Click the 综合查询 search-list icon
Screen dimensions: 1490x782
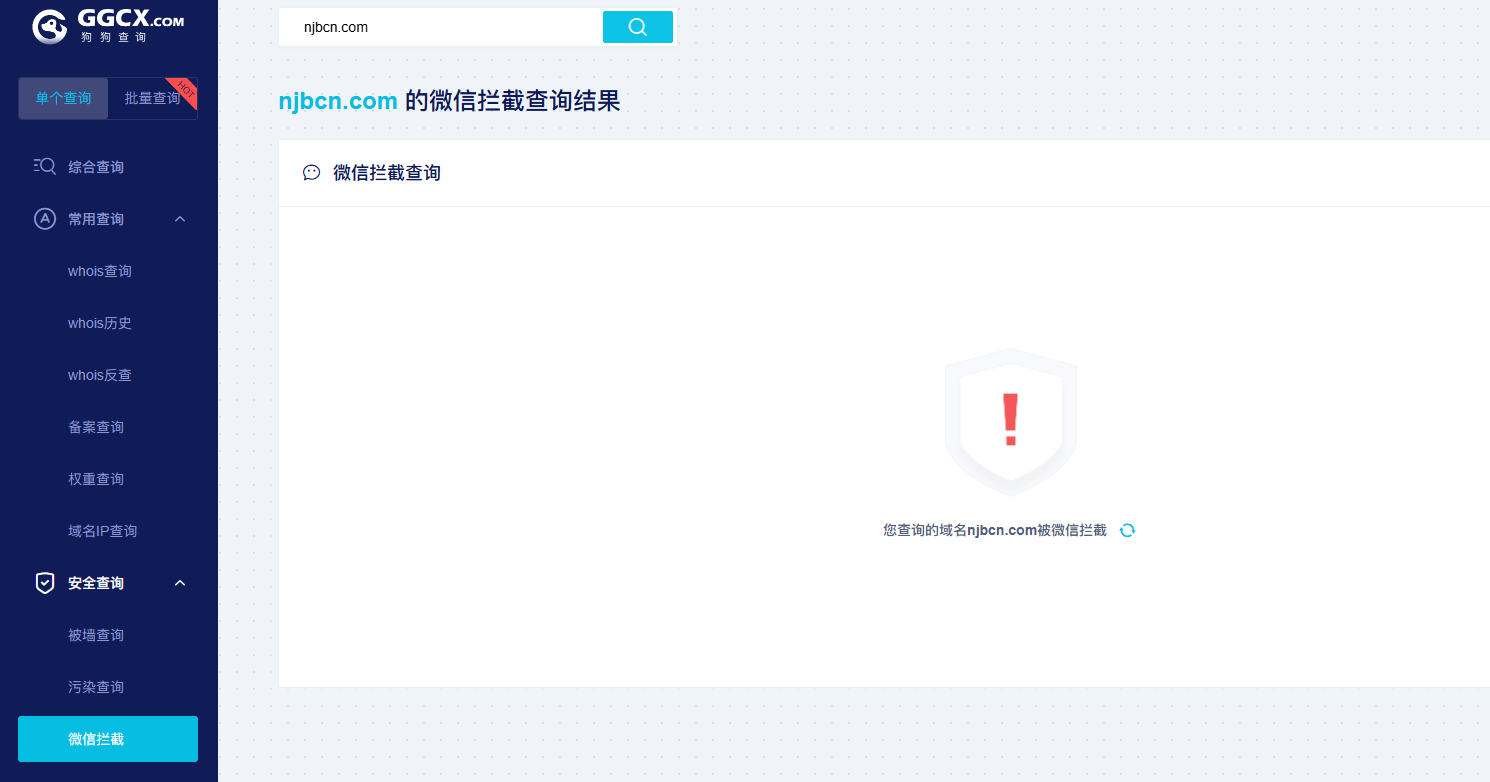pyautogui.click(x=45, y=166)
